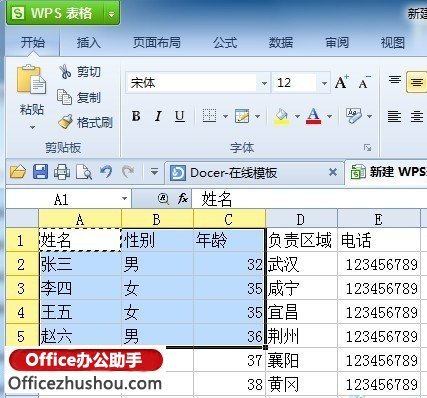The width and height of the screenshot is (427, 398).
Task: Click the formula bar showing 姓名
Action: pos(309,199)
